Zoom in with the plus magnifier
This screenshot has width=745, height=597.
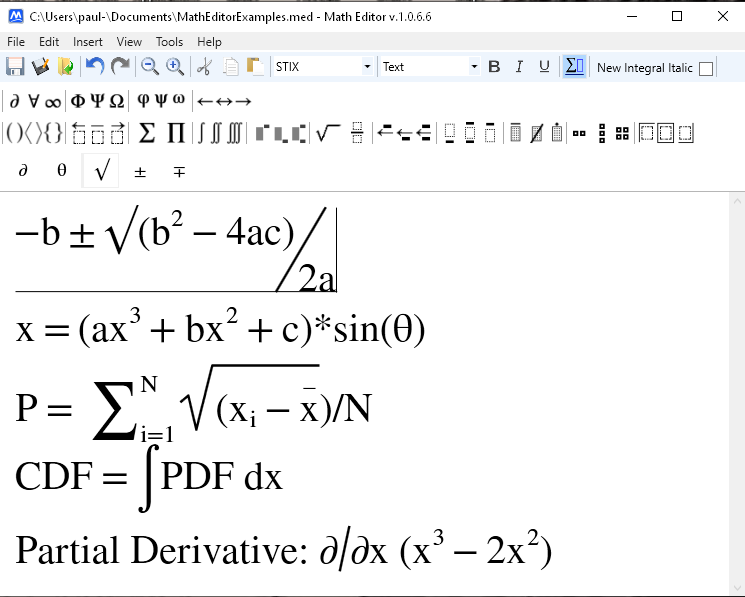pos(175,67)
